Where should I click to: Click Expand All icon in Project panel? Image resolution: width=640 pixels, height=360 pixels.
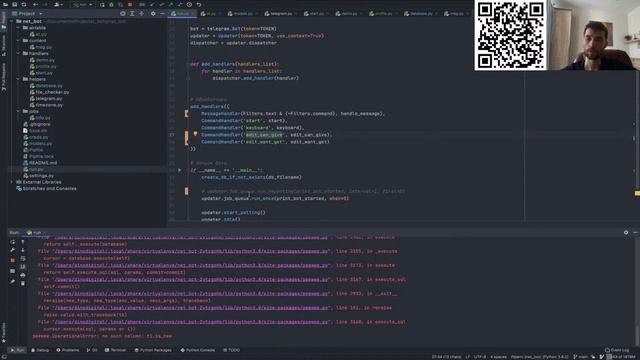tap(132, 13)
